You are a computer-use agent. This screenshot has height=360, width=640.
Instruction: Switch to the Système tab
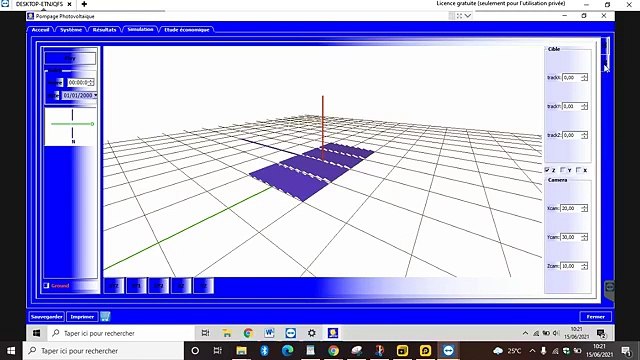71,30
